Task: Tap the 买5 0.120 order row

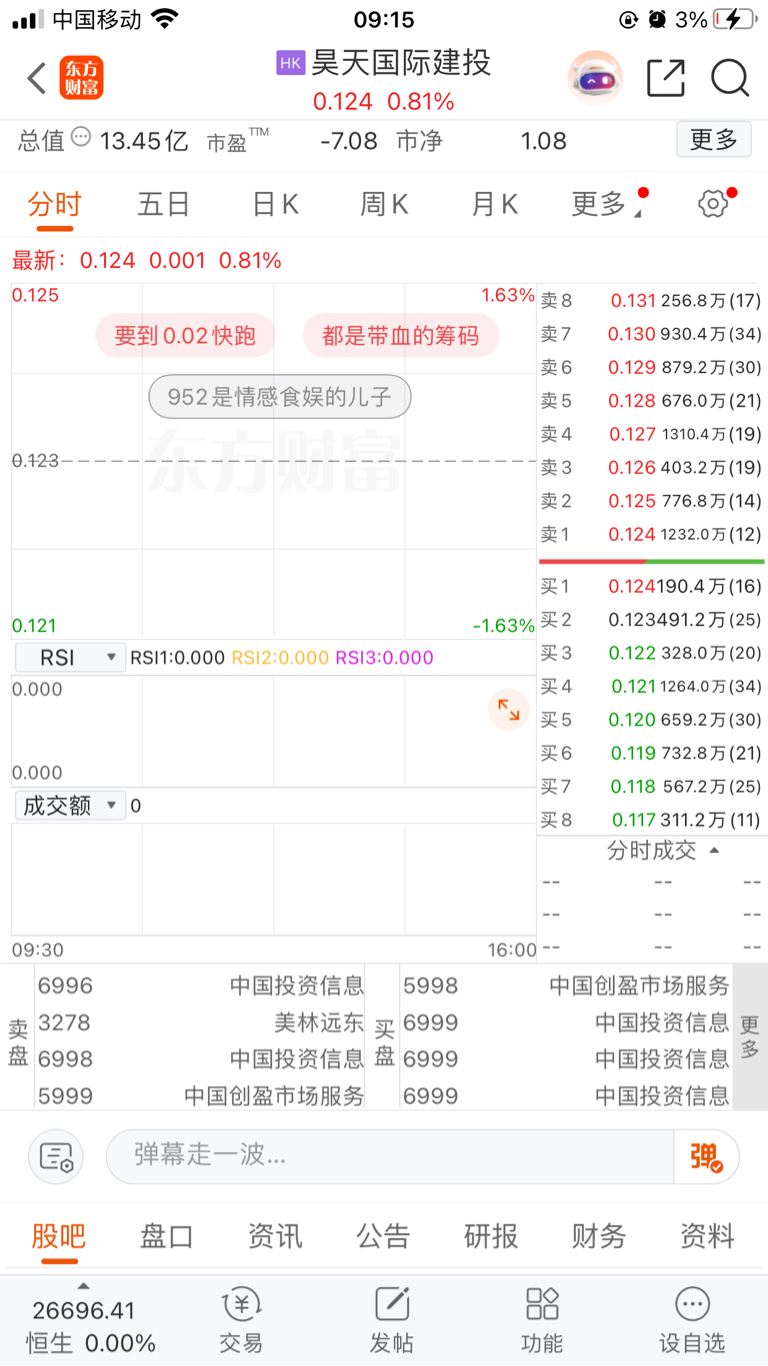Action: (x=651, y=720)
